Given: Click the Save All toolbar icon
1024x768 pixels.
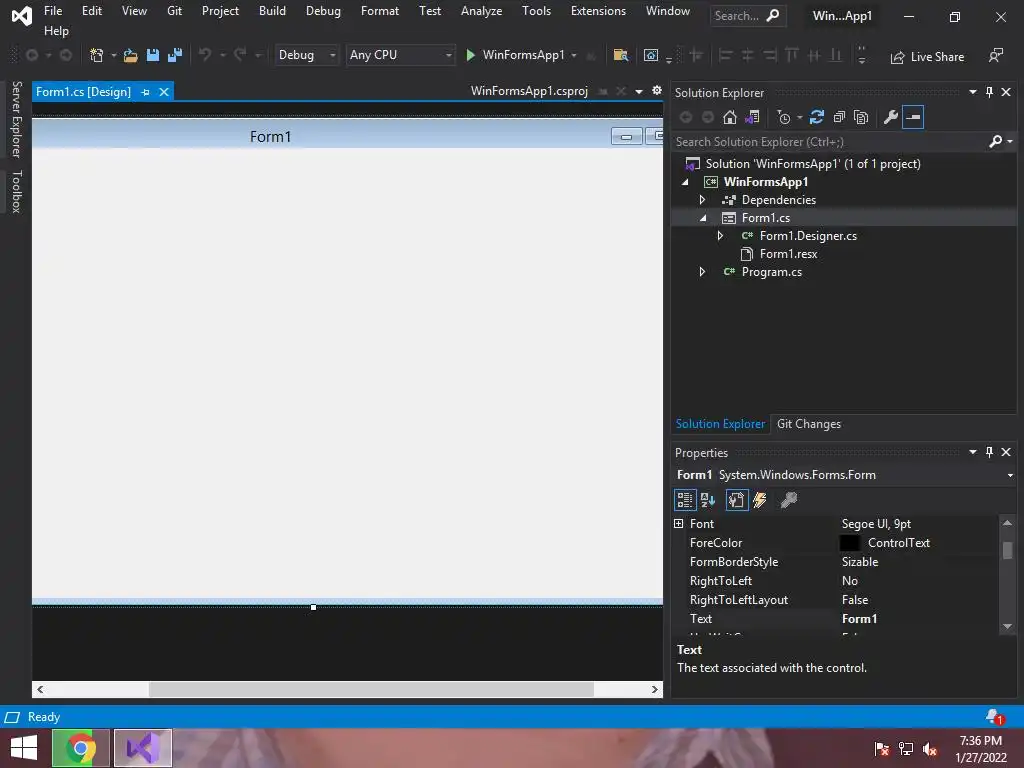Looking at the screenshot, I should (175, 56).
